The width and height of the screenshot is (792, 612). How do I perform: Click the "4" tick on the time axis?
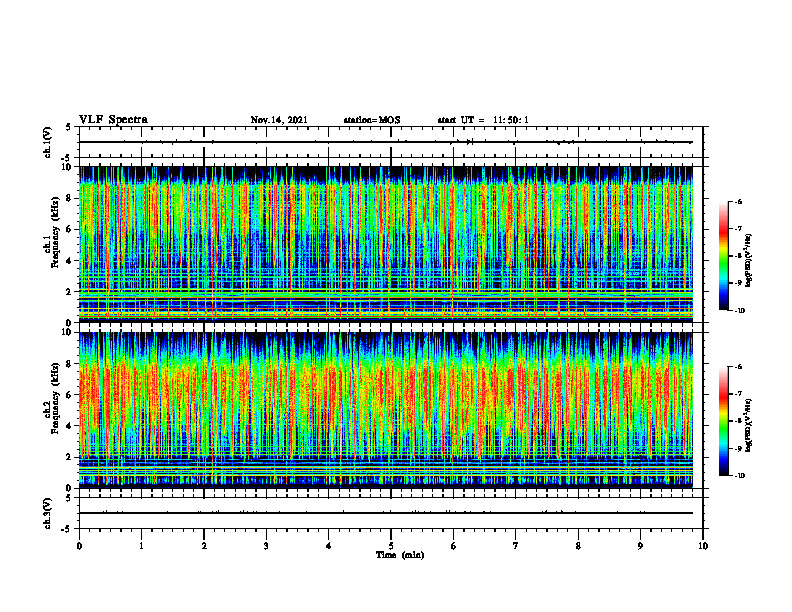[329, 546]
